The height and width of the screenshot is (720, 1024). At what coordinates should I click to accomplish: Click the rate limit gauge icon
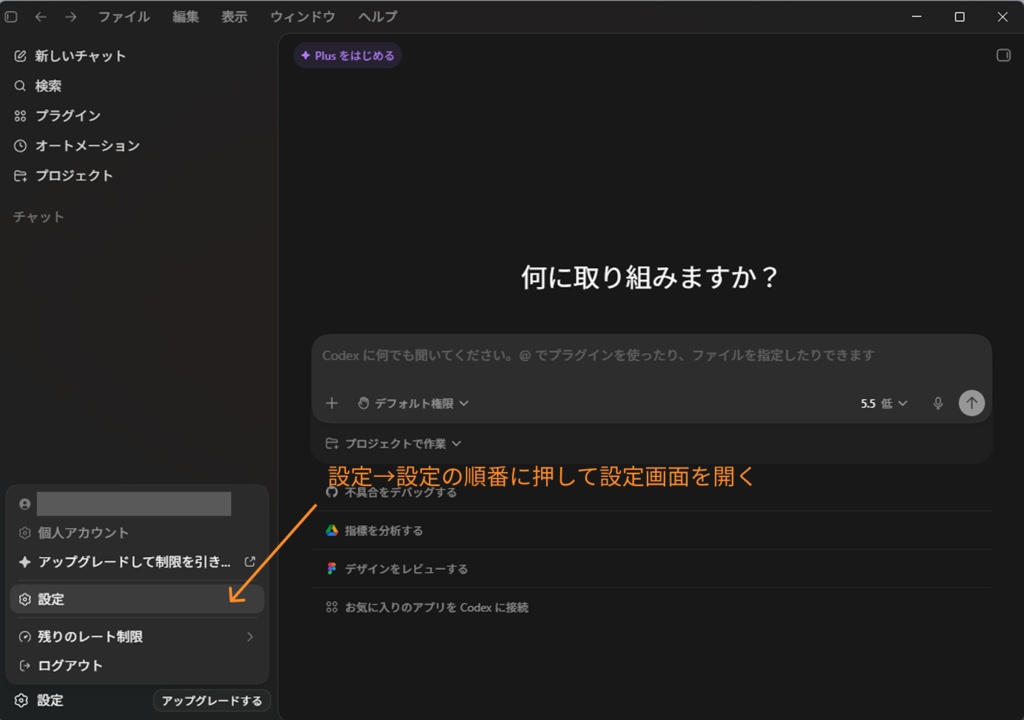tap(25, 636)
